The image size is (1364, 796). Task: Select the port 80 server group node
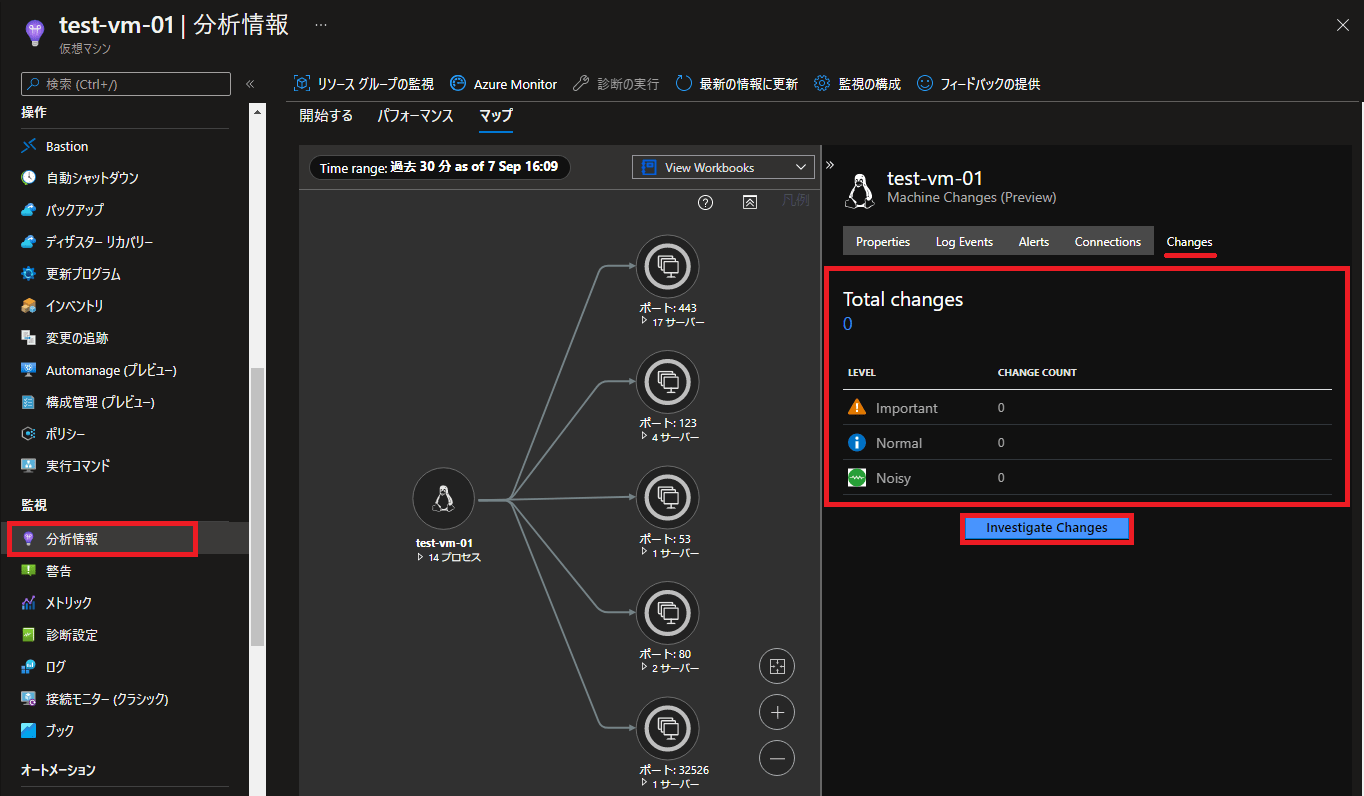[667, 613]
